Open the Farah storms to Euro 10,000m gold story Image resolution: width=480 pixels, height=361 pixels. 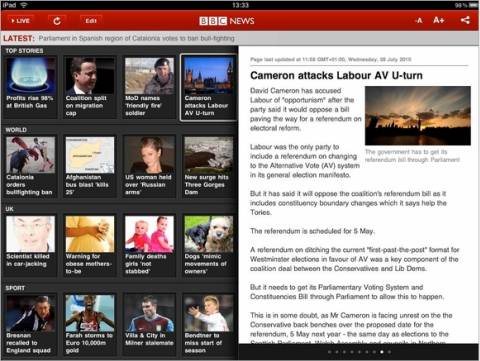[90, 324]
